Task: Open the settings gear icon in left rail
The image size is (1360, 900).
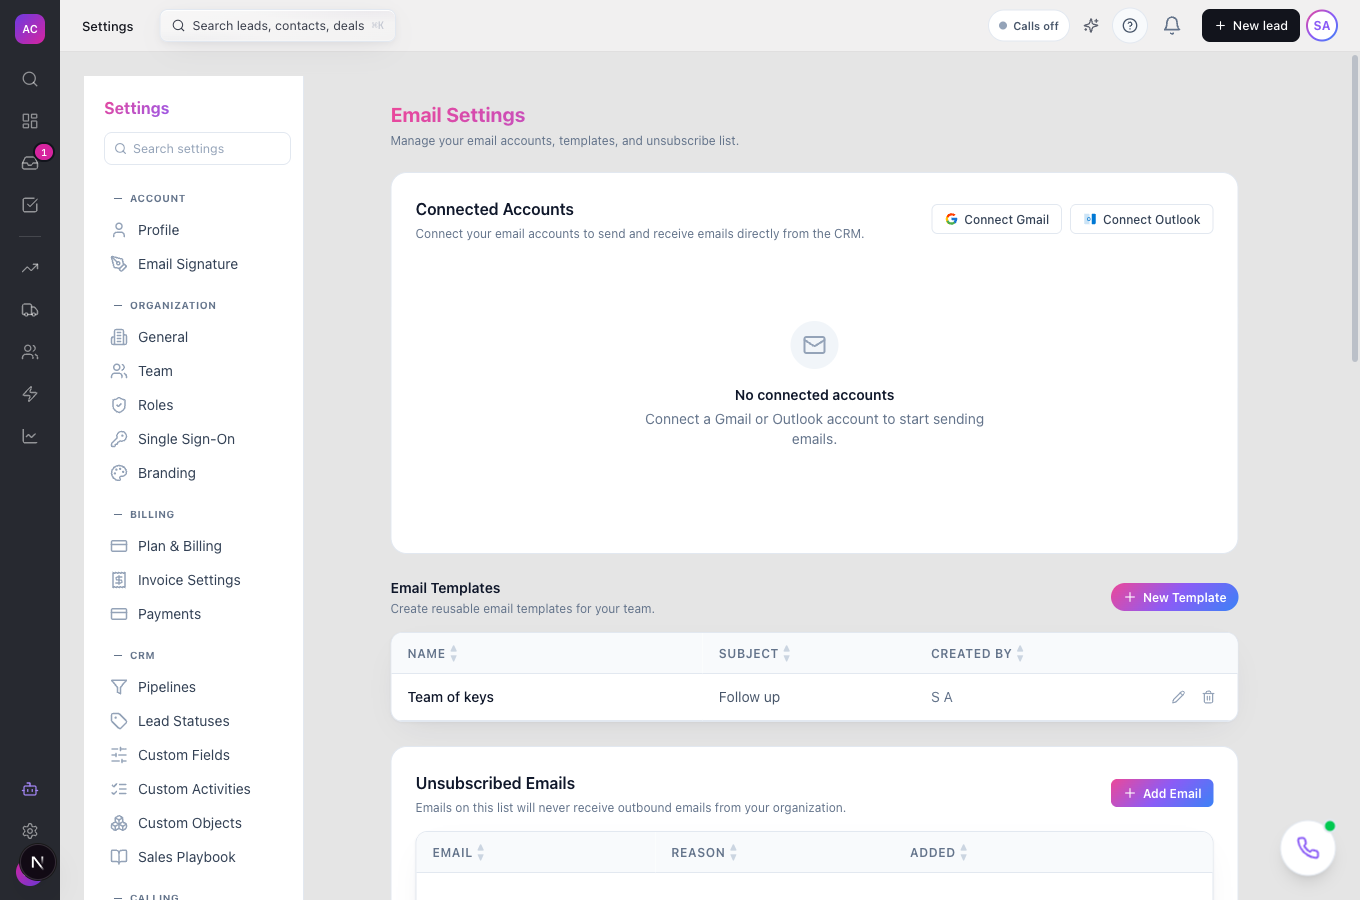Action: point(30,831)
